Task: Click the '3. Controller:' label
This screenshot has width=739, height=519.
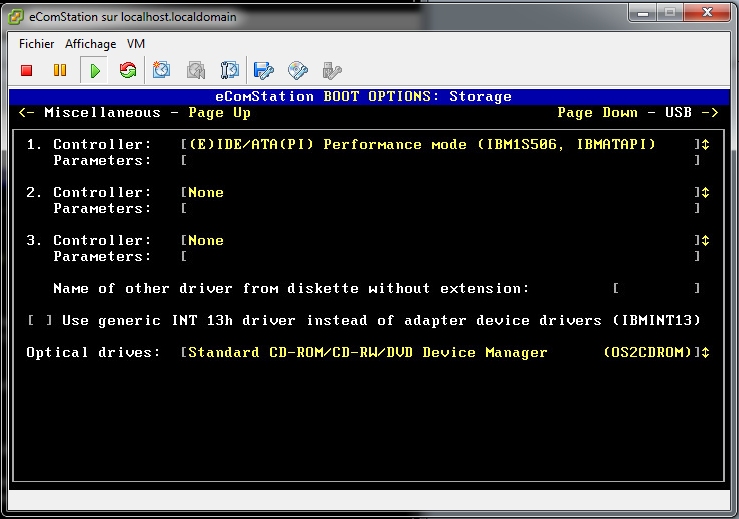Action: [89, 240]
